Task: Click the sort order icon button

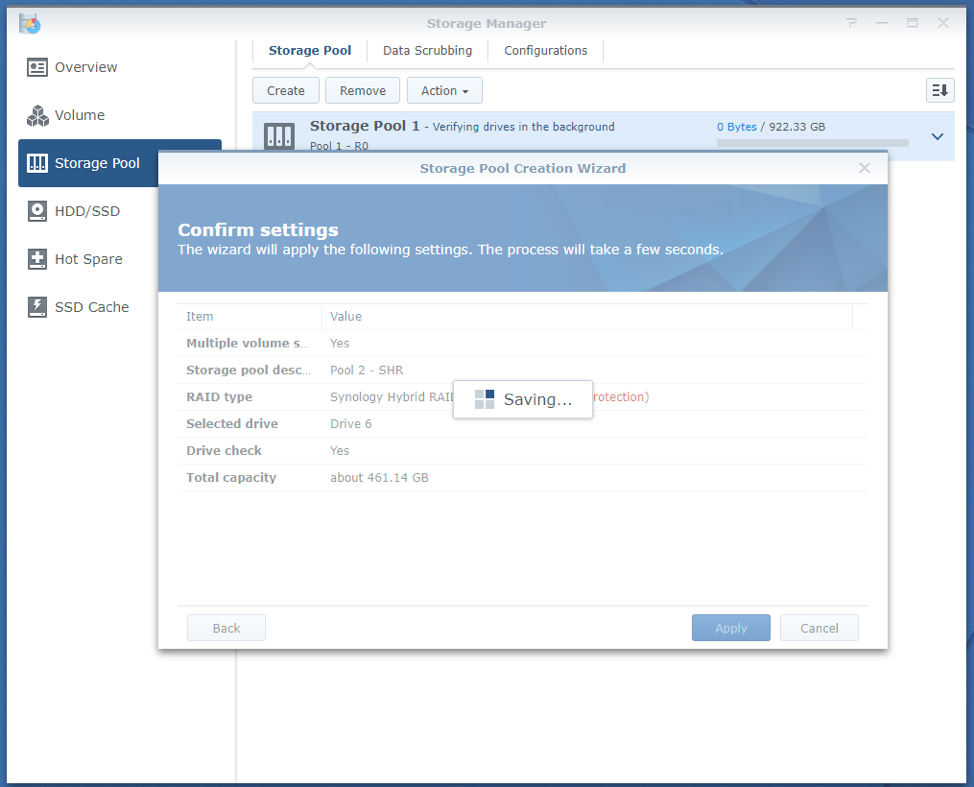Action: click(x=939, y=90)
